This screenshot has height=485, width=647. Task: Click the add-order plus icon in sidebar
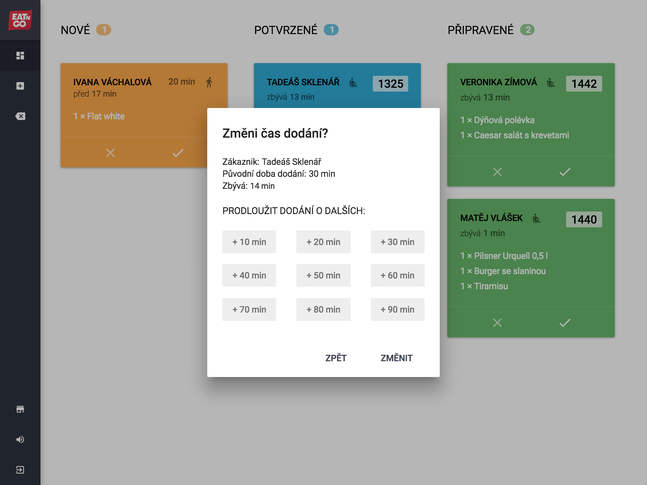point(20,86)
